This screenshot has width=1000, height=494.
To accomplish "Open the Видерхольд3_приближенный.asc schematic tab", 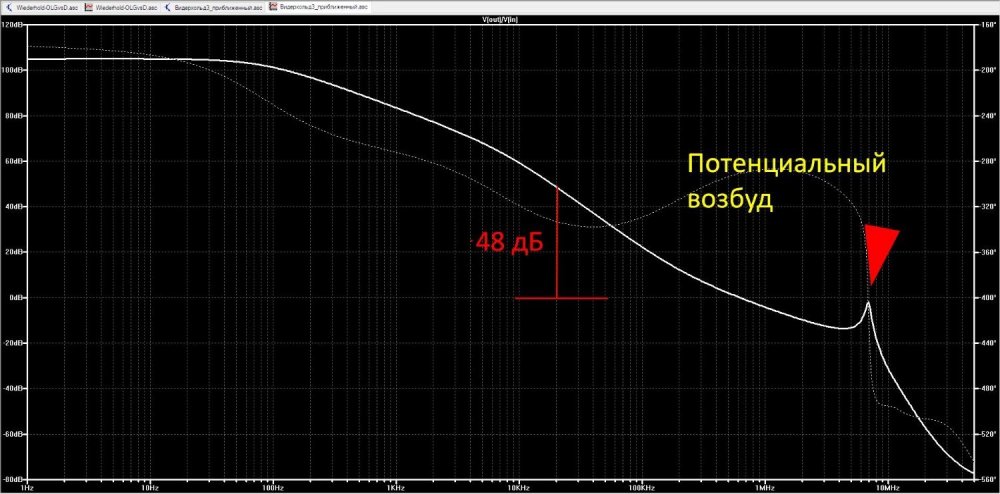I will (219, 6).
